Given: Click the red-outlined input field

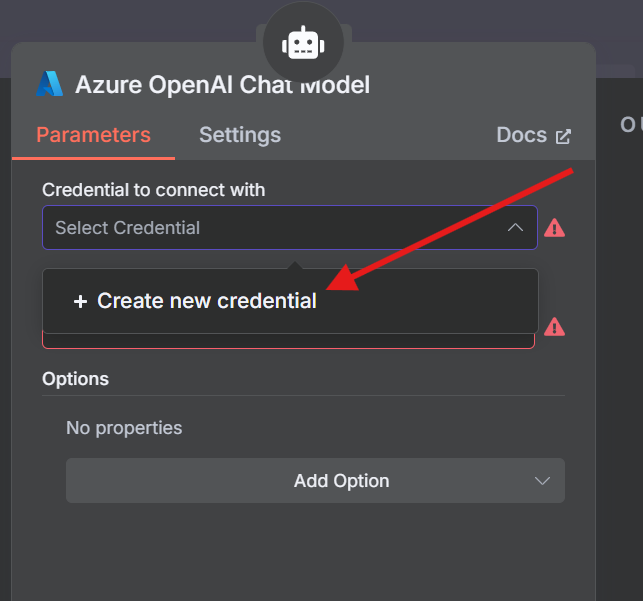Looking at the screenshot, I should (288, 341).
